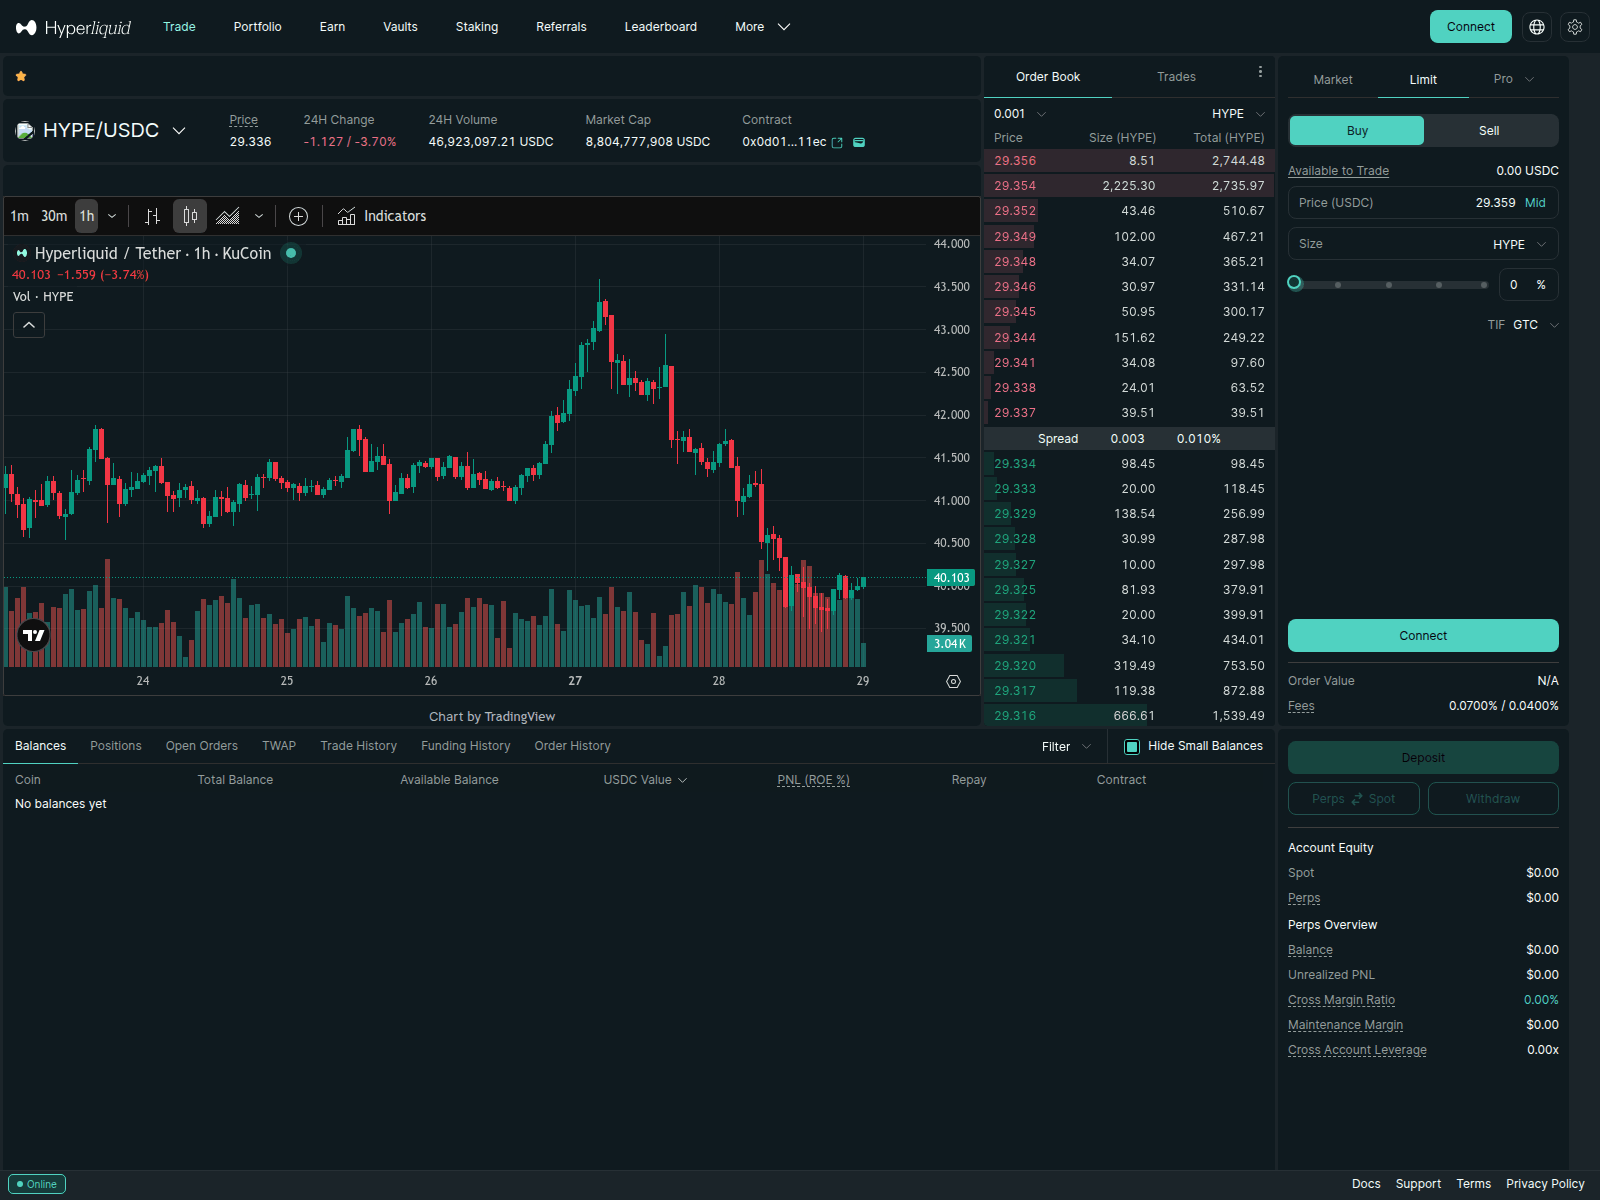
Task: Select the Market order tab
Action: pyautogui.click(x=1333, y=80)
